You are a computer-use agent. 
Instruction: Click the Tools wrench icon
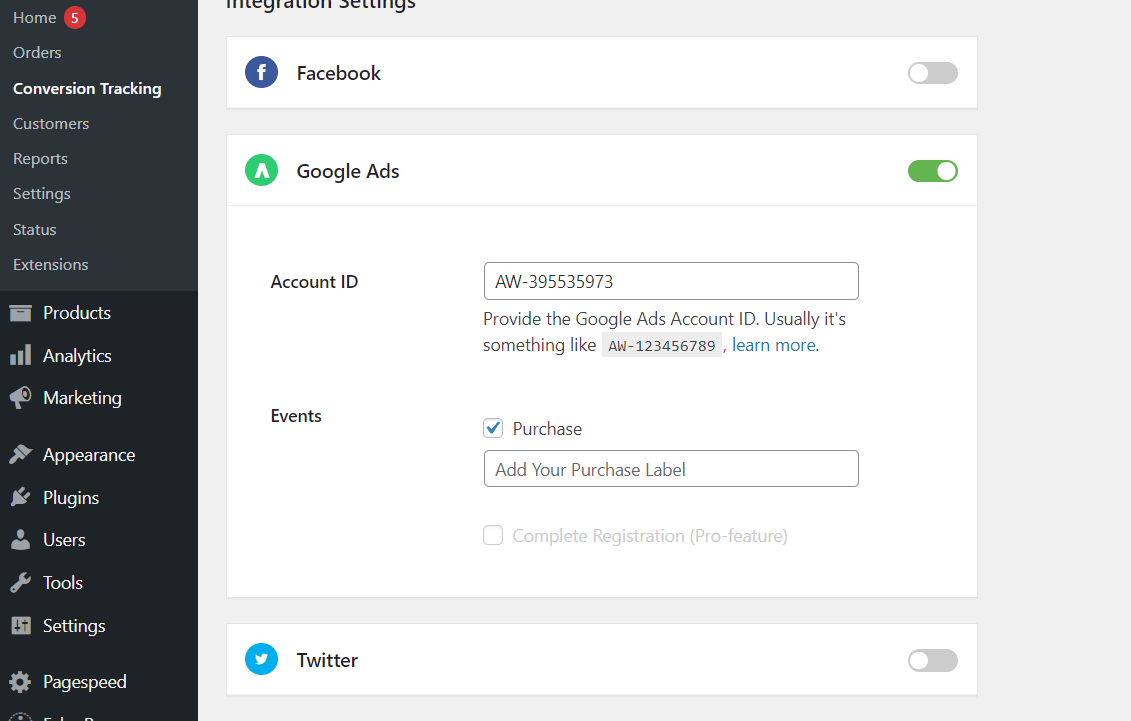click(x=20, y=582)
